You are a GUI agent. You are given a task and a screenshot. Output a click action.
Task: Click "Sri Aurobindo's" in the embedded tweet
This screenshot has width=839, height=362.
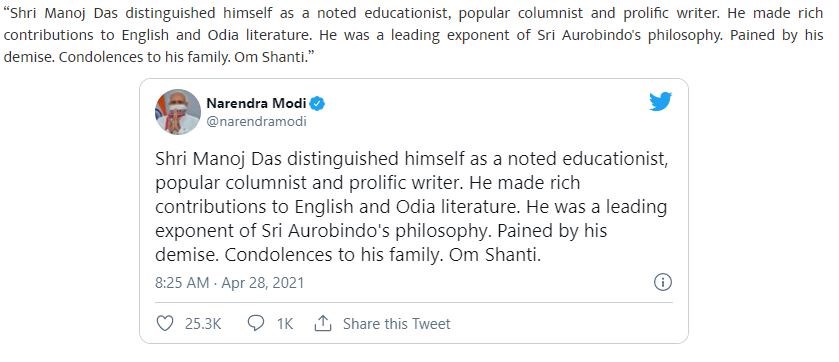tap(323, 231)
